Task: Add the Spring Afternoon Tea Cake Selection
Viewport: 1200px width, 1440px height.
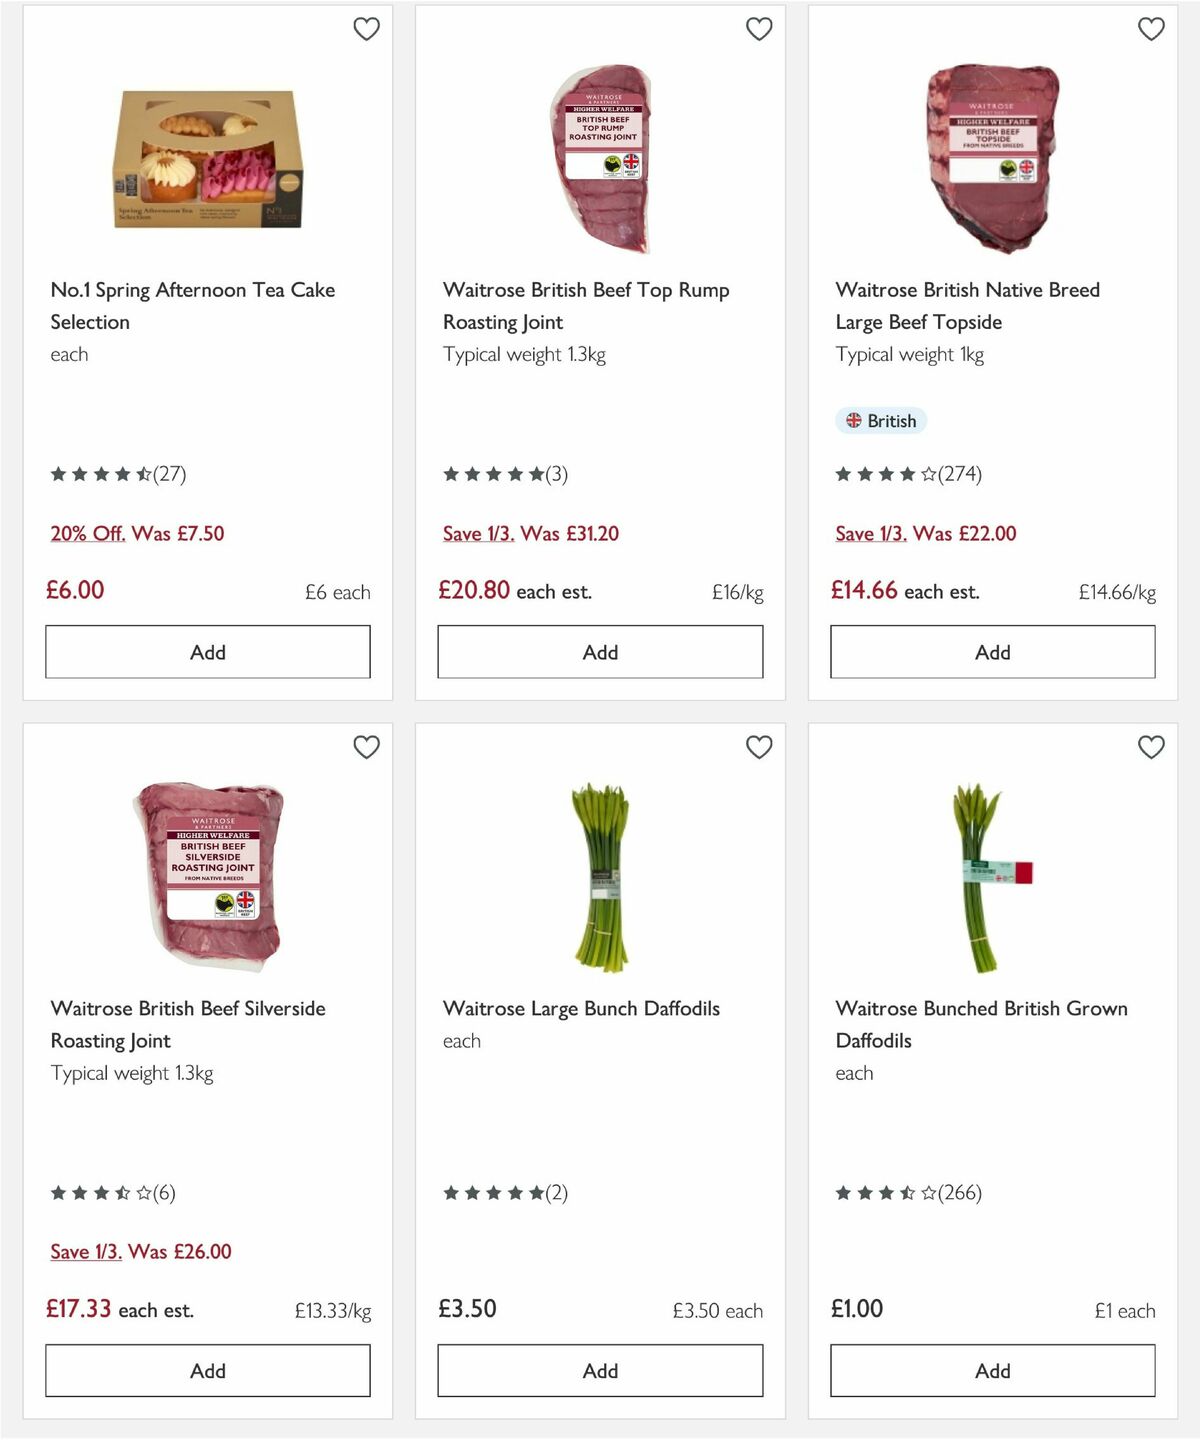Action: (206, 651)
